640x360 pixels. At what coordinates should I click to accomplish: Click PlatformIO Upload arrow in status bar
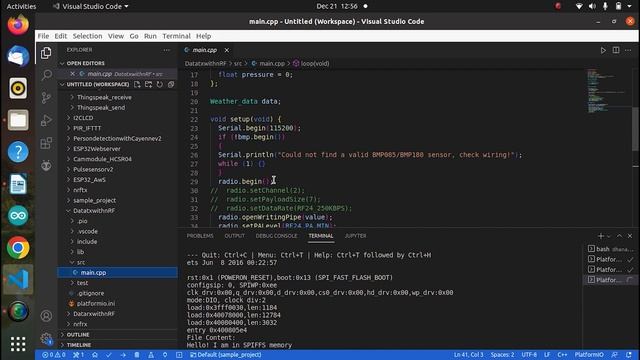123,355
